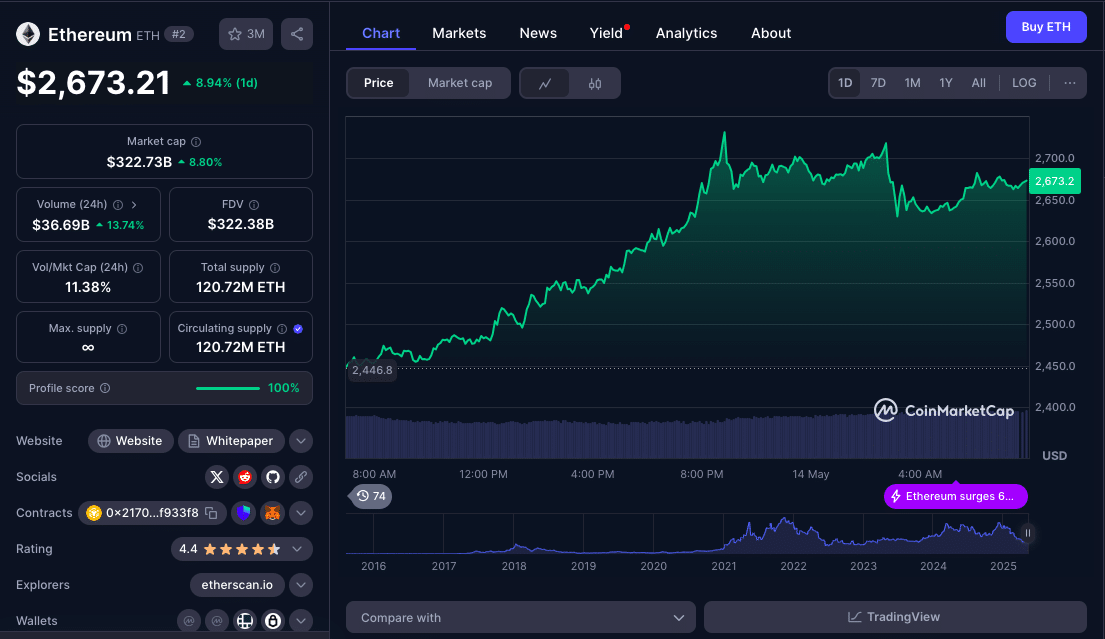Viewport: 1105px width, 639px height.
Task: Open the Analytics tab
Action: coord(686,33)
